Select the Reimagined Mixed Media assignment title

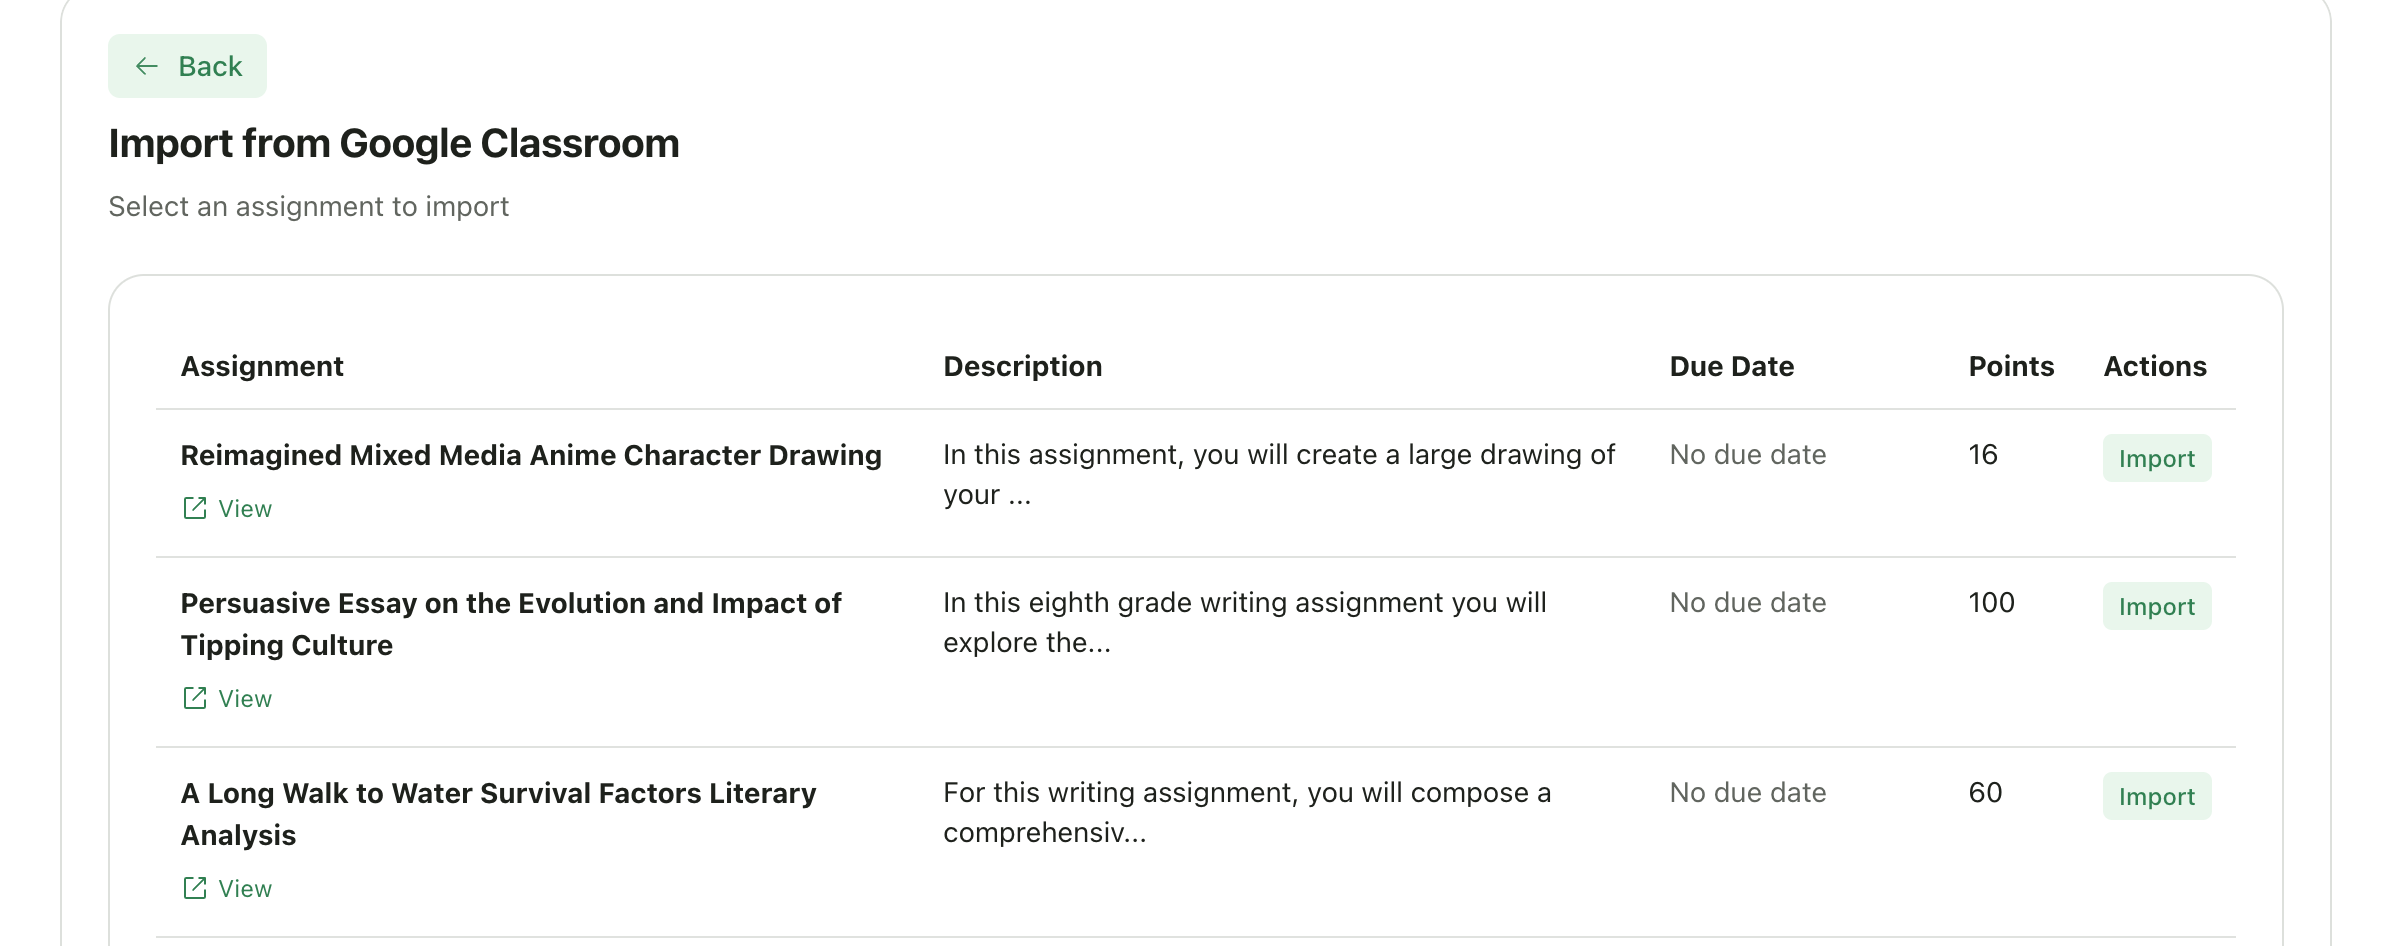point(531,454)
